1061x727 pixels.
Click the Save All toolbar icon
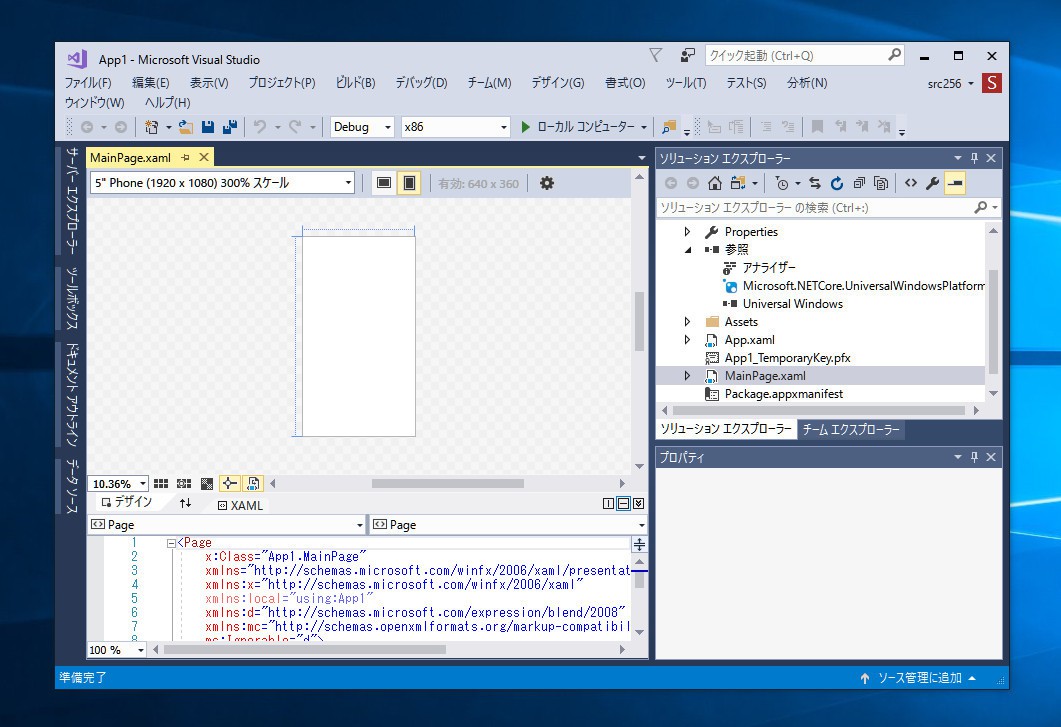click(x=229, y=127)
